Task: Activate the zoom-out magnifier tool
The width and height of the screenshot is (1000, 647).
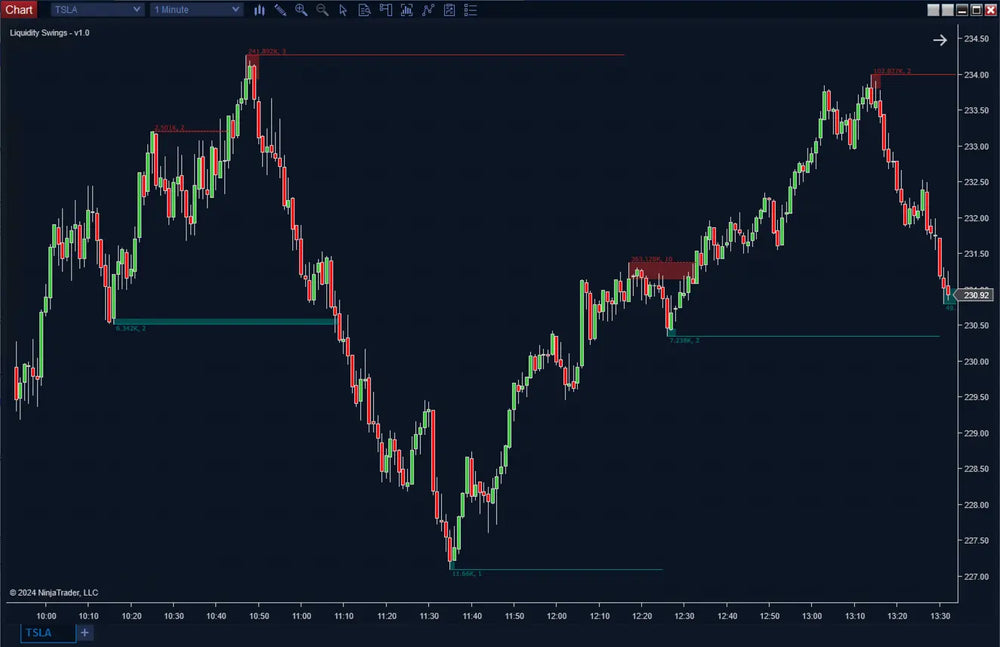Action: click(x=322, y=10)
